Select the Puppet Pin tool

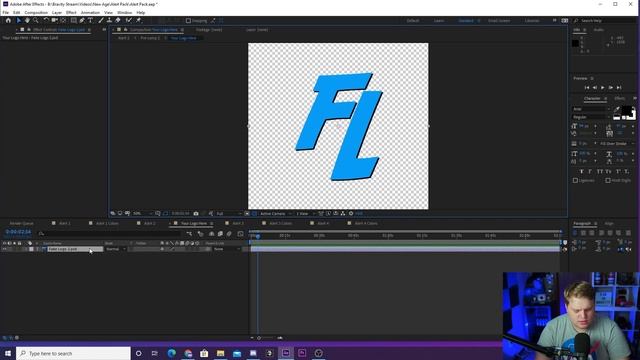139,20
